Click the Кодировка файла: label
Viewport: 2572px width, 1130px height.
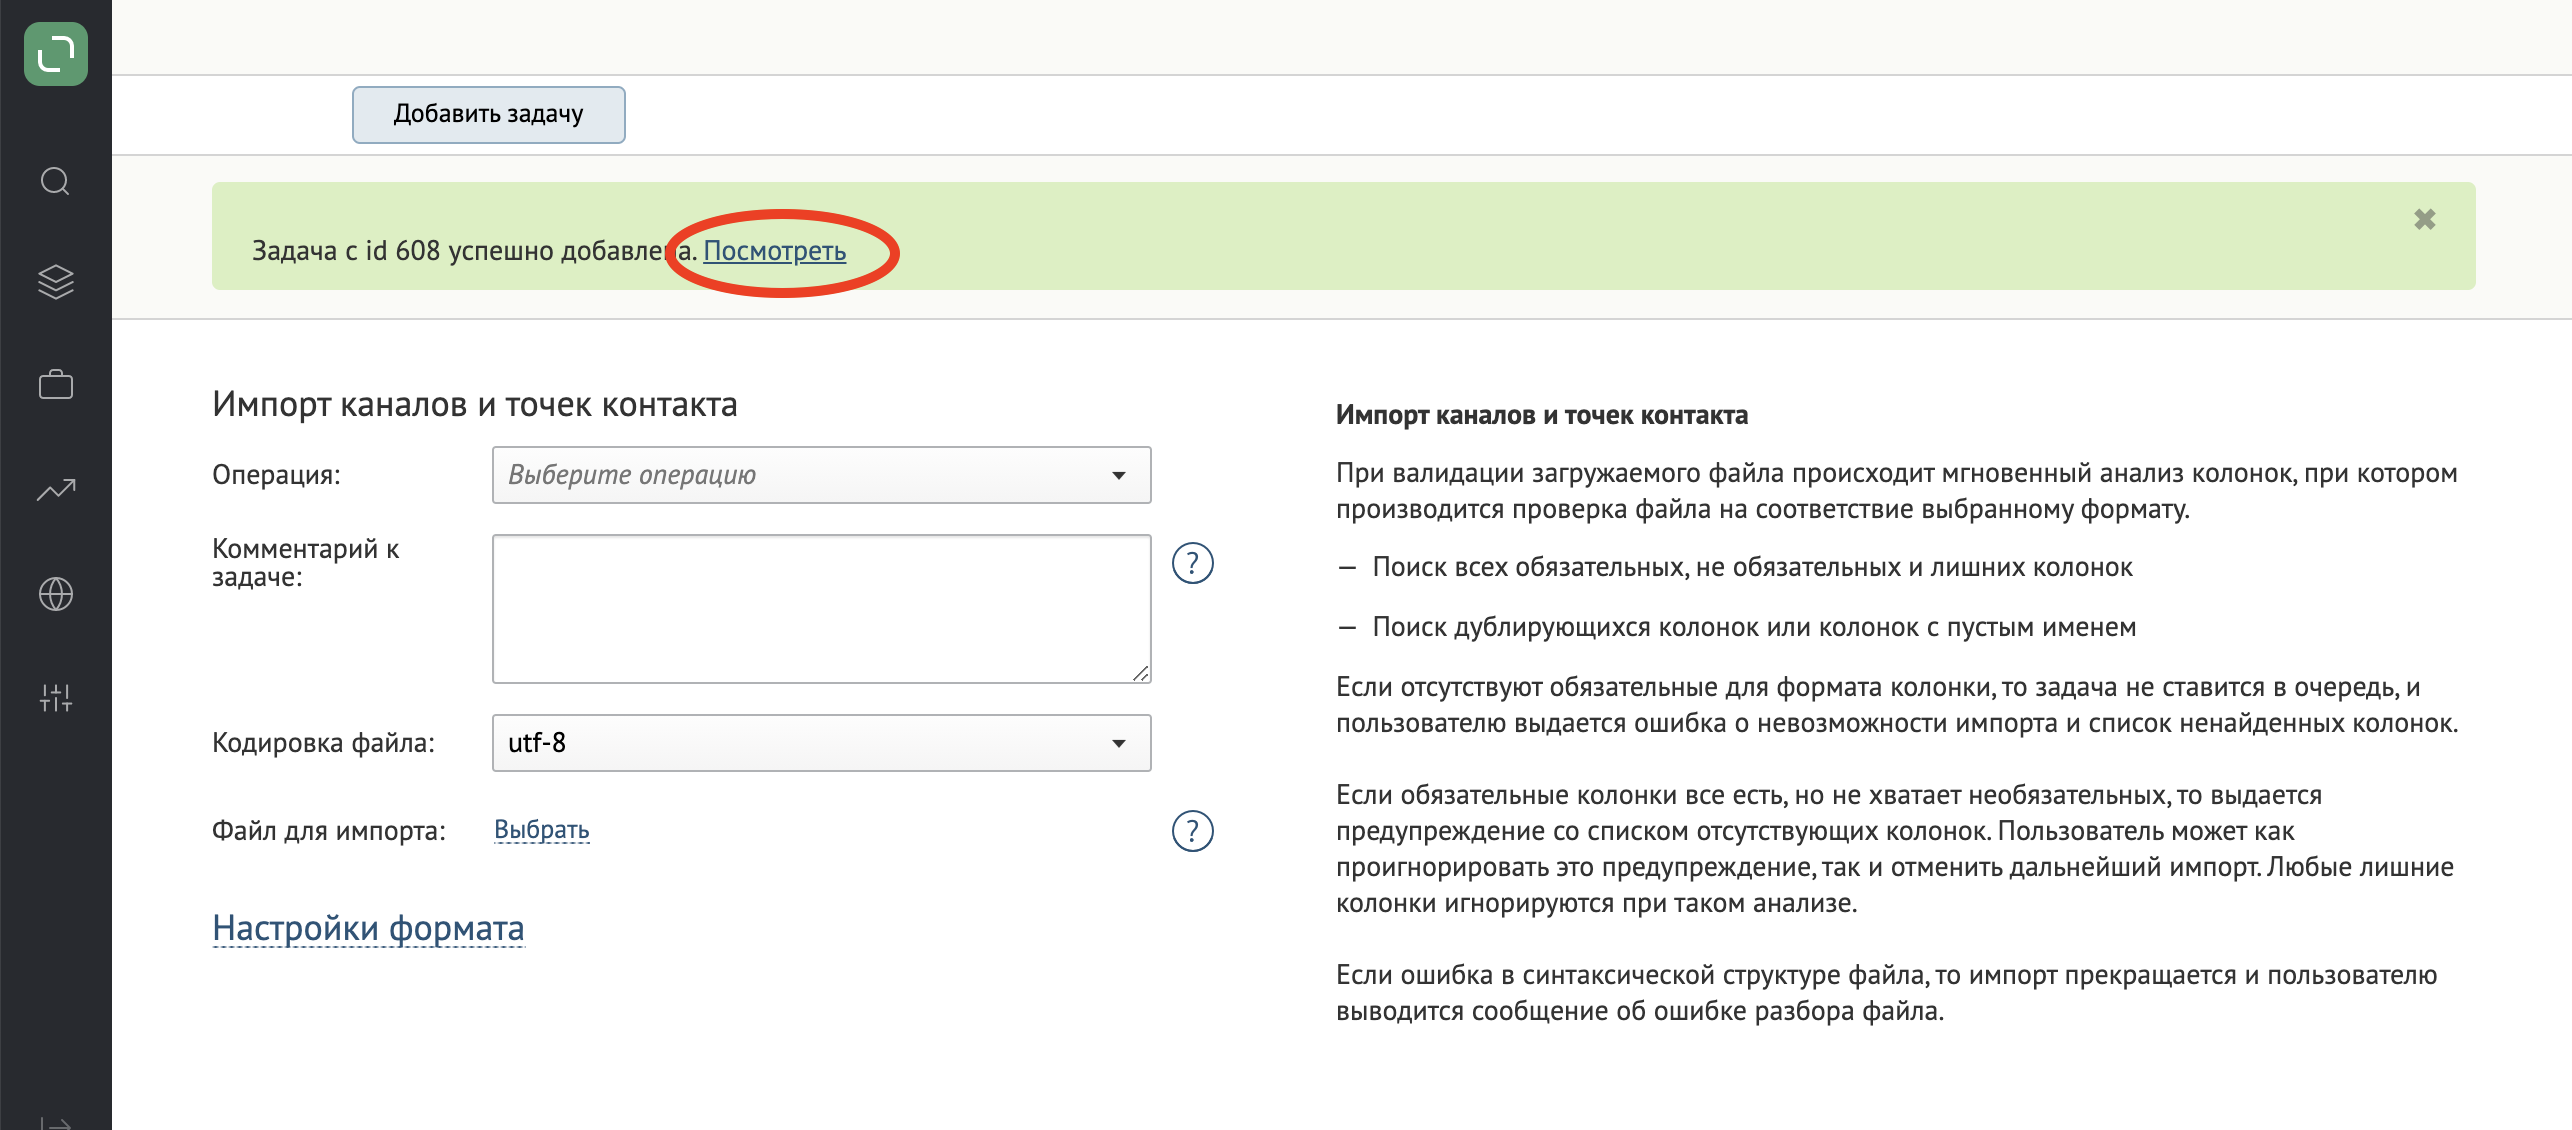coord(323,742)
